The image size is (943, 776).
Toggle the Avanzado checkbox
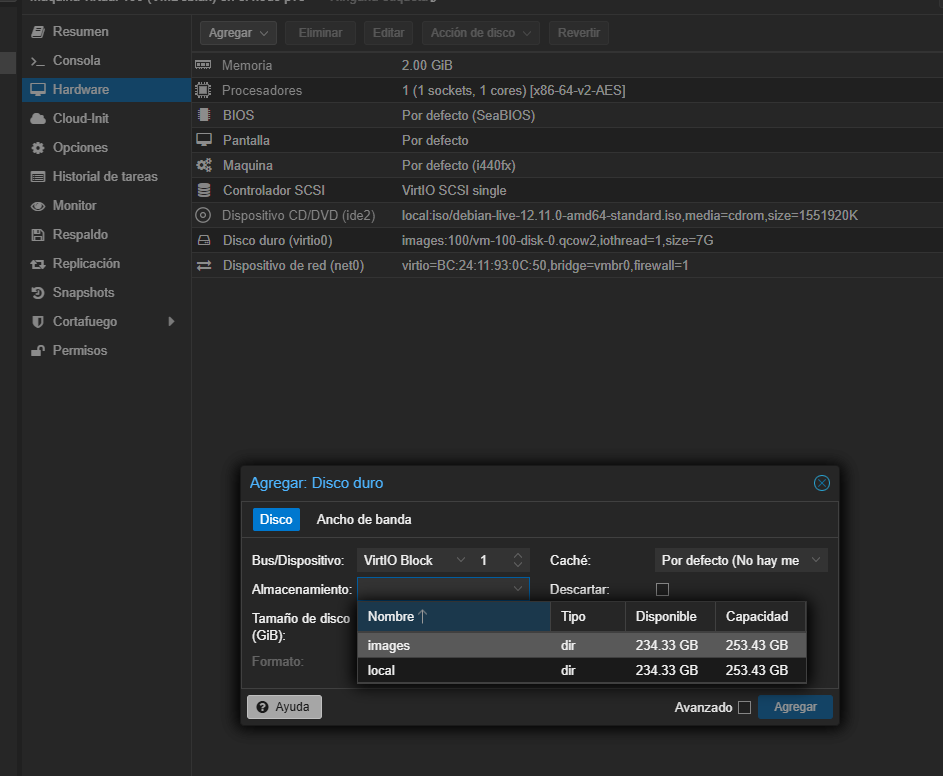click(x=744, y=708)
